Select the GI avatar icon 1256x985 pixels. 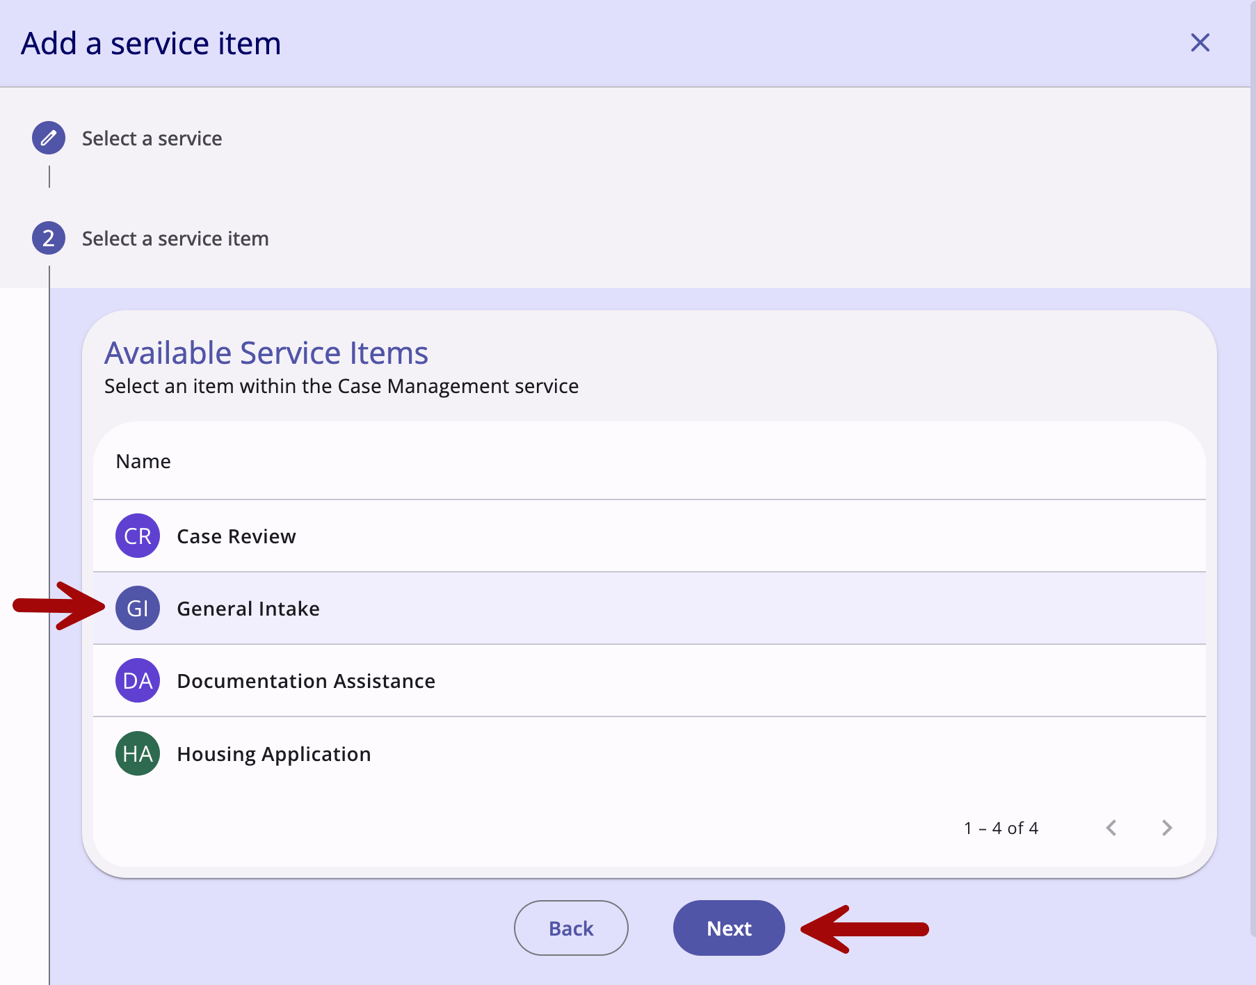coord(137,608)
